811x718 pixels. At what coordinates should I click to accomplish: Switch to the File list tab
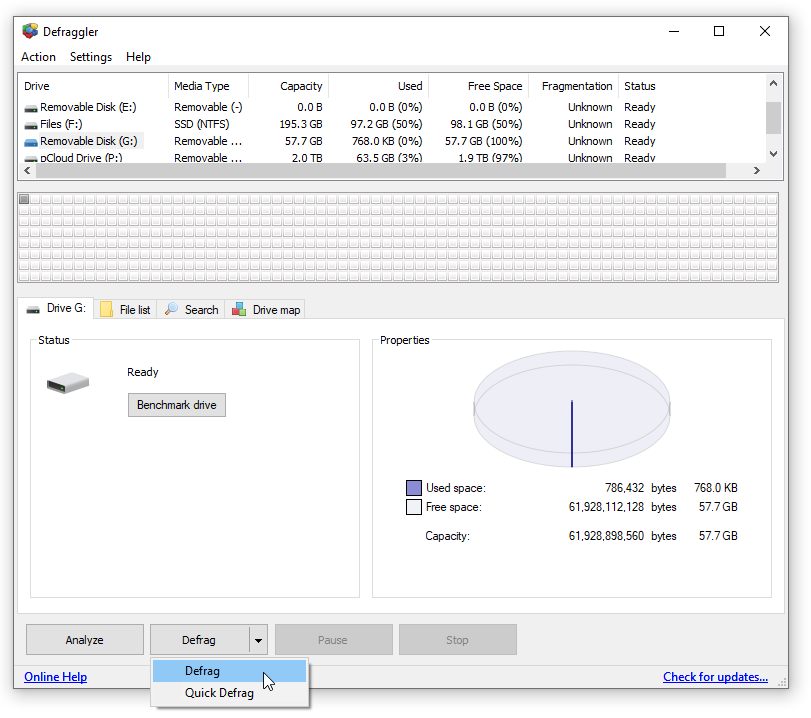125,309
